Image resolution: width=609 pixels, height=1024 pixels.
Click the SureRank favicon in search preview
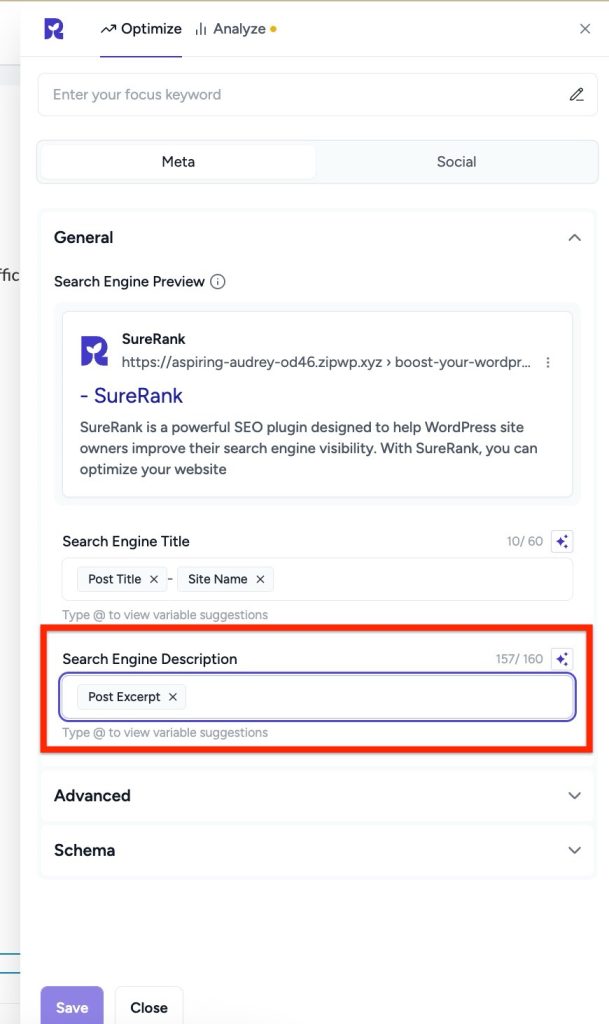(94, 350)
